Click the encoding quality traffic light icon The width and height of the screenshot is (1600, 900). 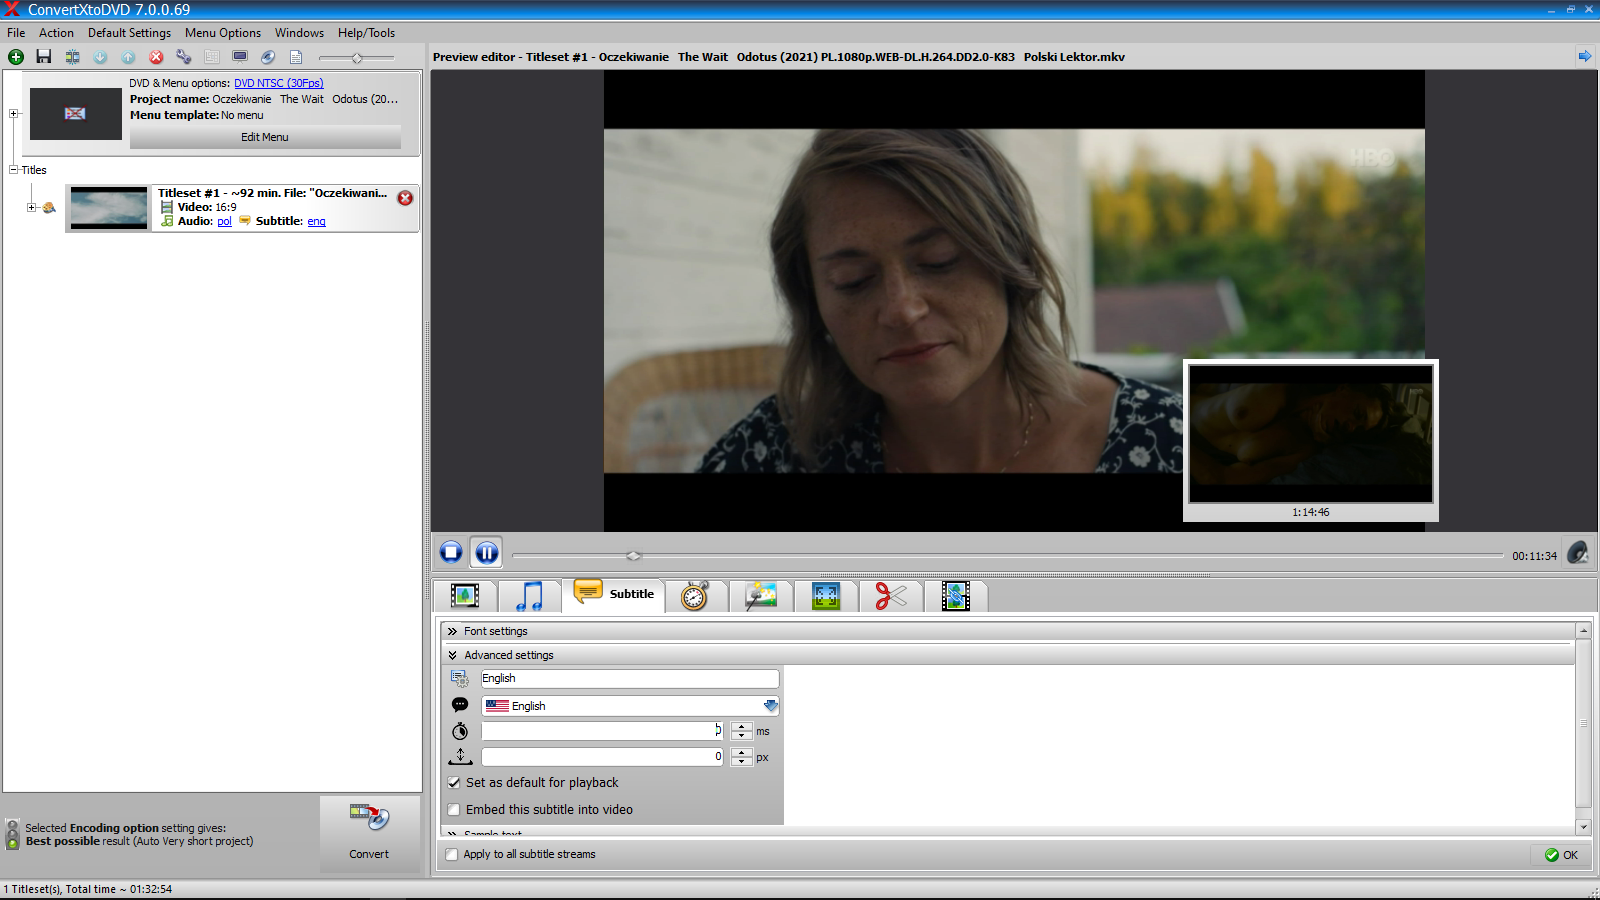click(x=13, y=834)
